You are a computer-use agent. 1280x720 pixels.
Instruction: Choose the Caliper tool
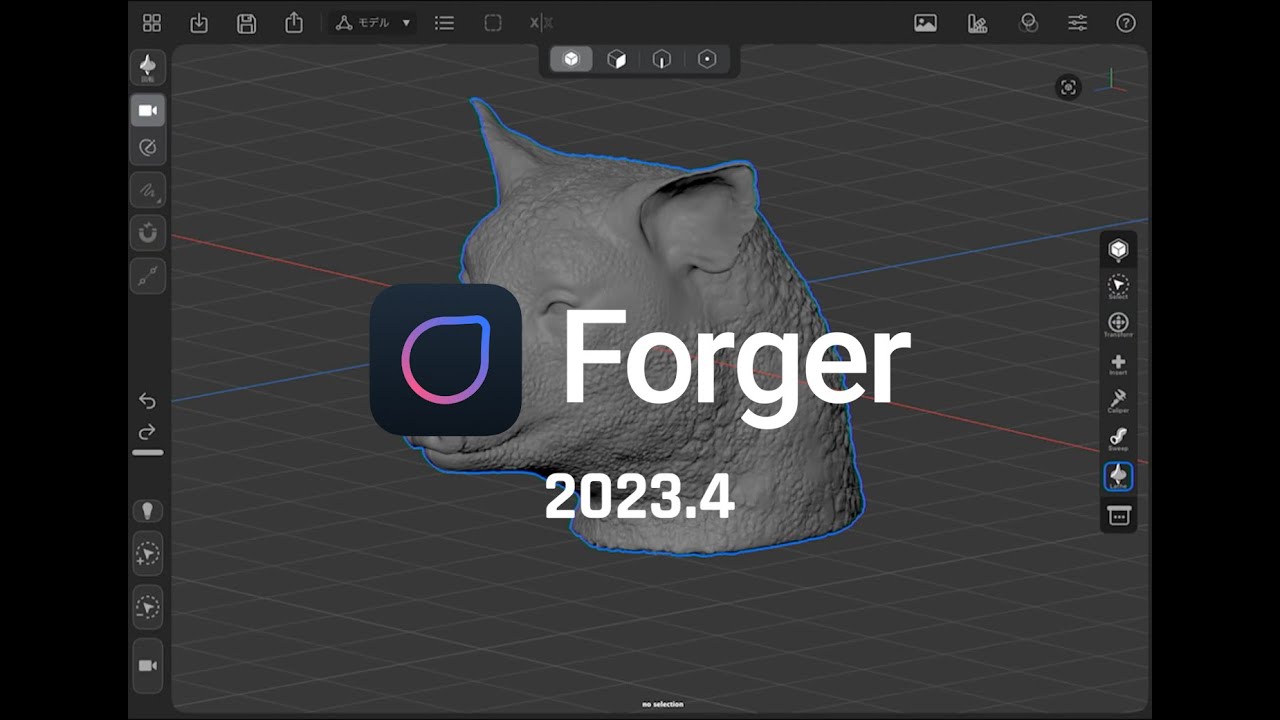tap(1118, 402)
